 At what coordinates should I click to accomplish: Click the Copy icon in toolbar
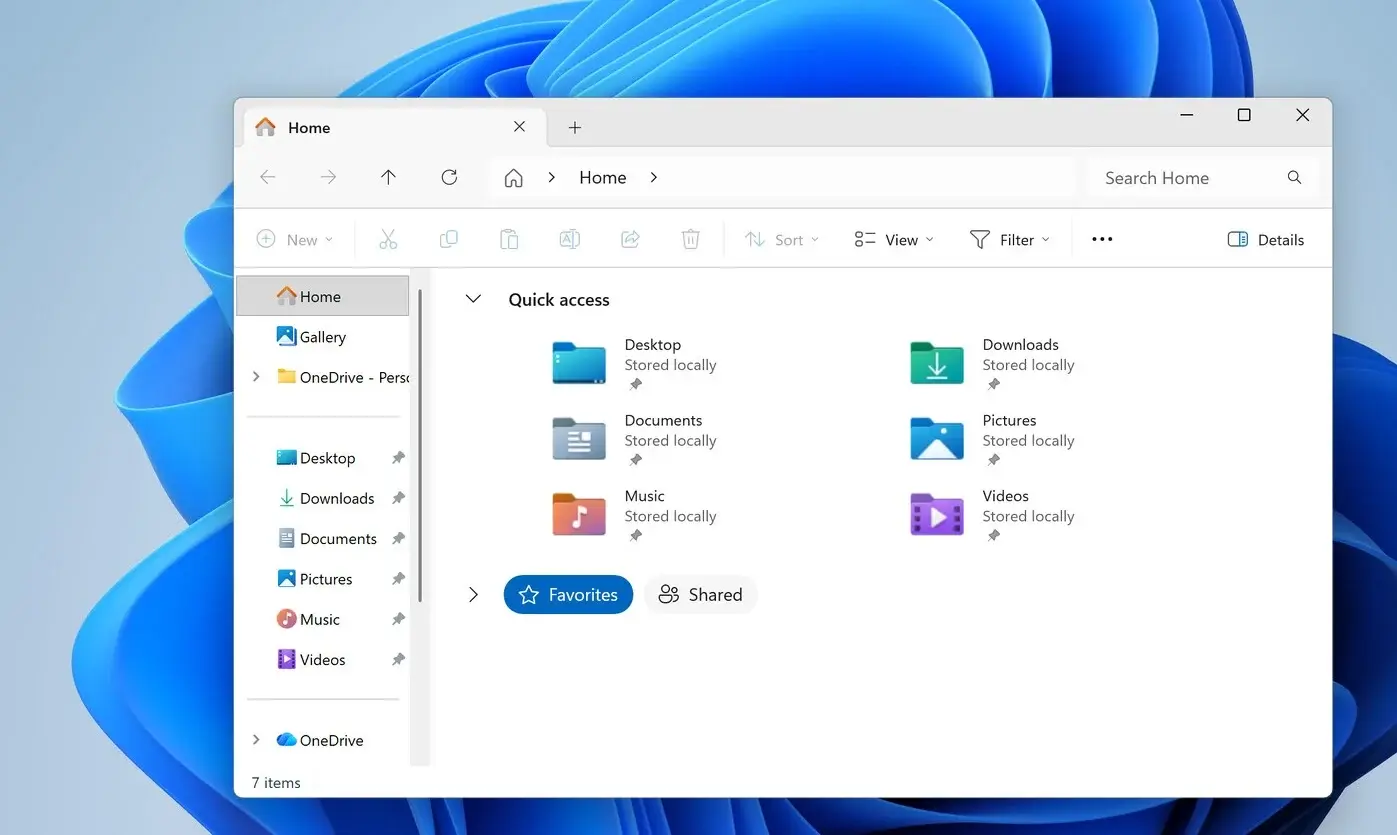click(x=449, y=239)
